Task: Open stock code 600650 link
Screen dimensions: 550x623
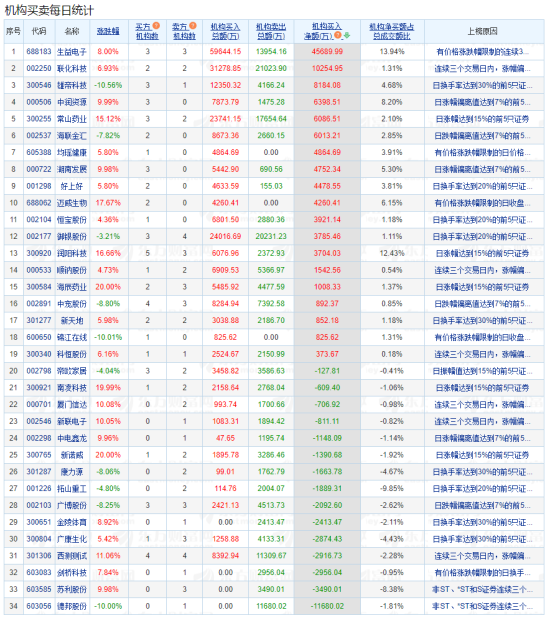Action: pos(39,337)
